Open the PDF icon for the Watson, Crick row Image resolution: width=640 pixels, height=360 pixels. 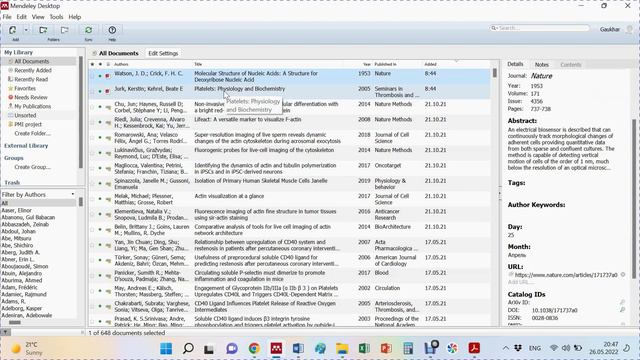tap(108, 76)
